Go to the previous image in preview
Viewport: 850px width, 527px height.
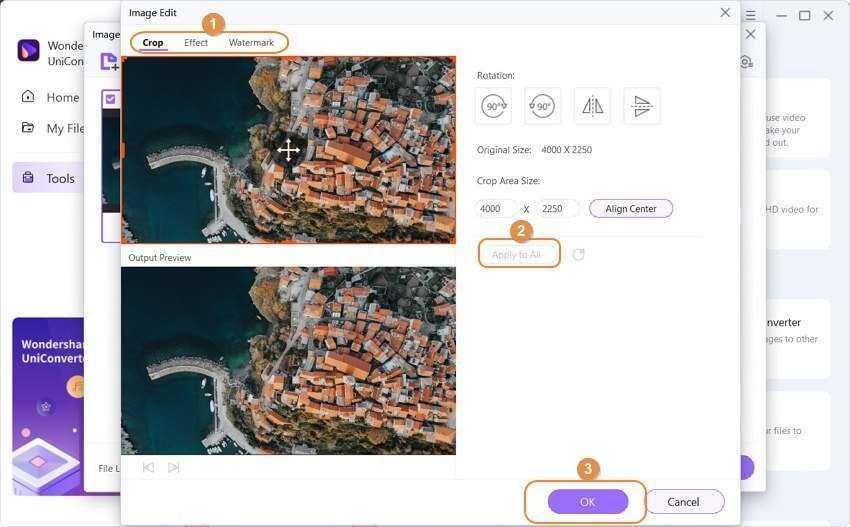coord(148,467)
